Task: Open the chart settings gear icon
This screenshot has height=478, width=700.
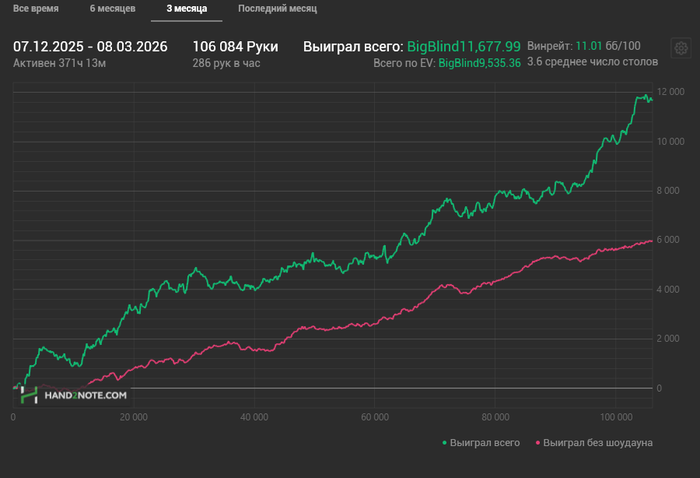Action: (681, 48)
